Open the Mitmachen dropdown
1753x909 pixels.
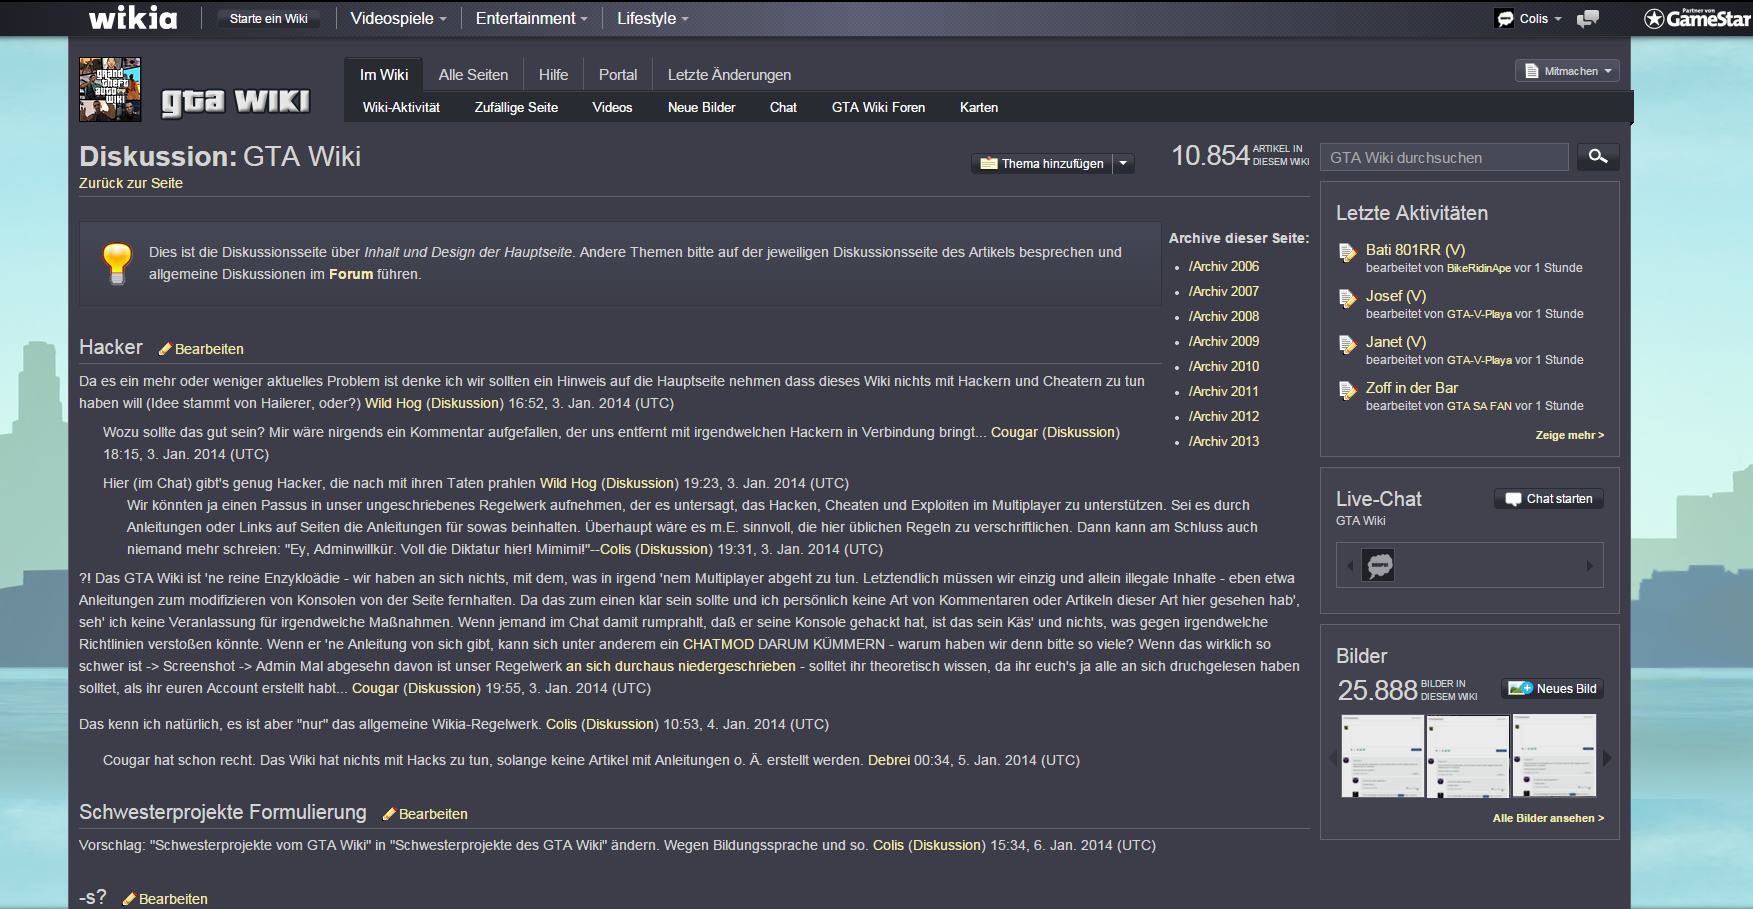pos(1567,71)
